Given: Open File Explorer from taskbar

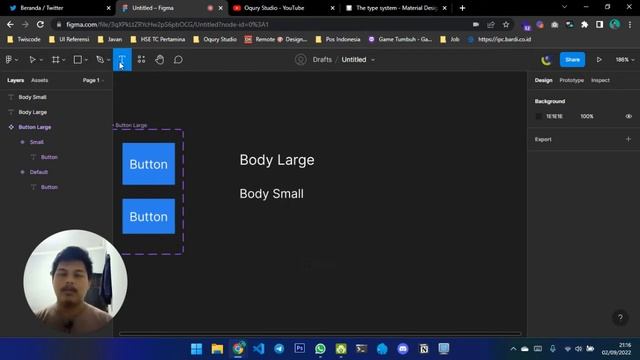Looking at the screenshot, I should 217,349.
